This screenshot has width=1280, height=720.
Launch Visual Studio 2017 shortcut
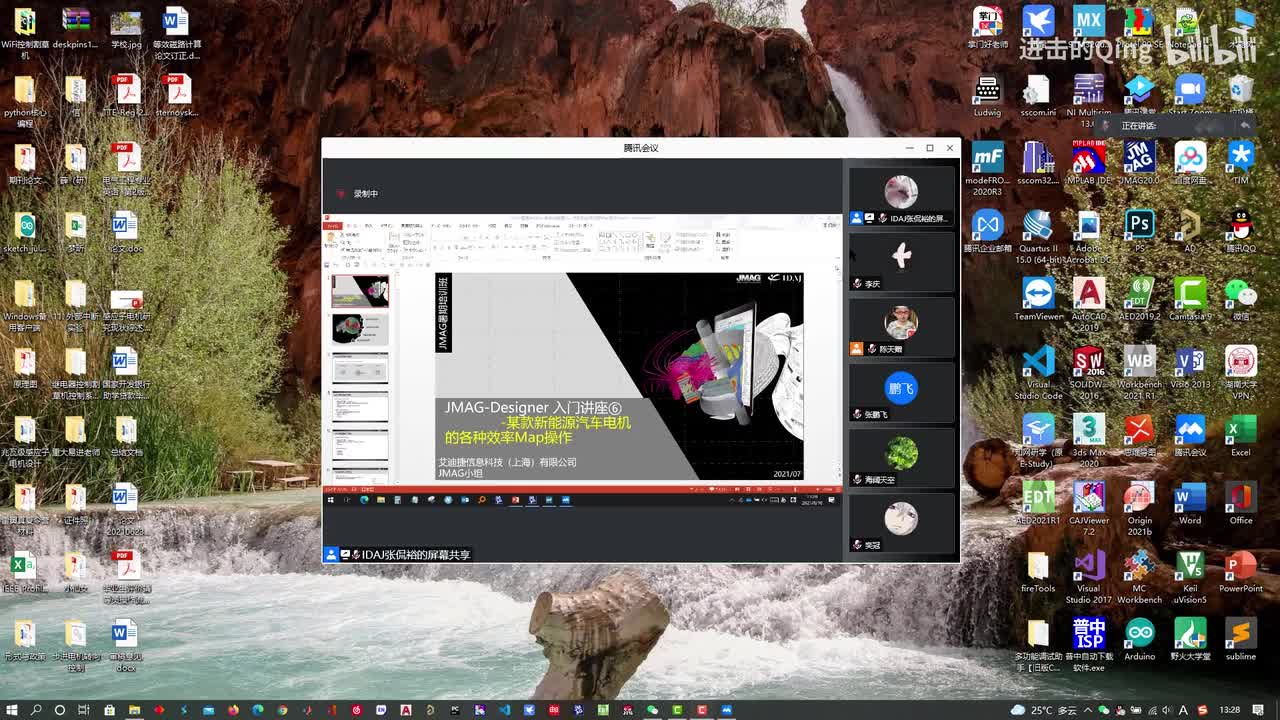click(1088, 576)
